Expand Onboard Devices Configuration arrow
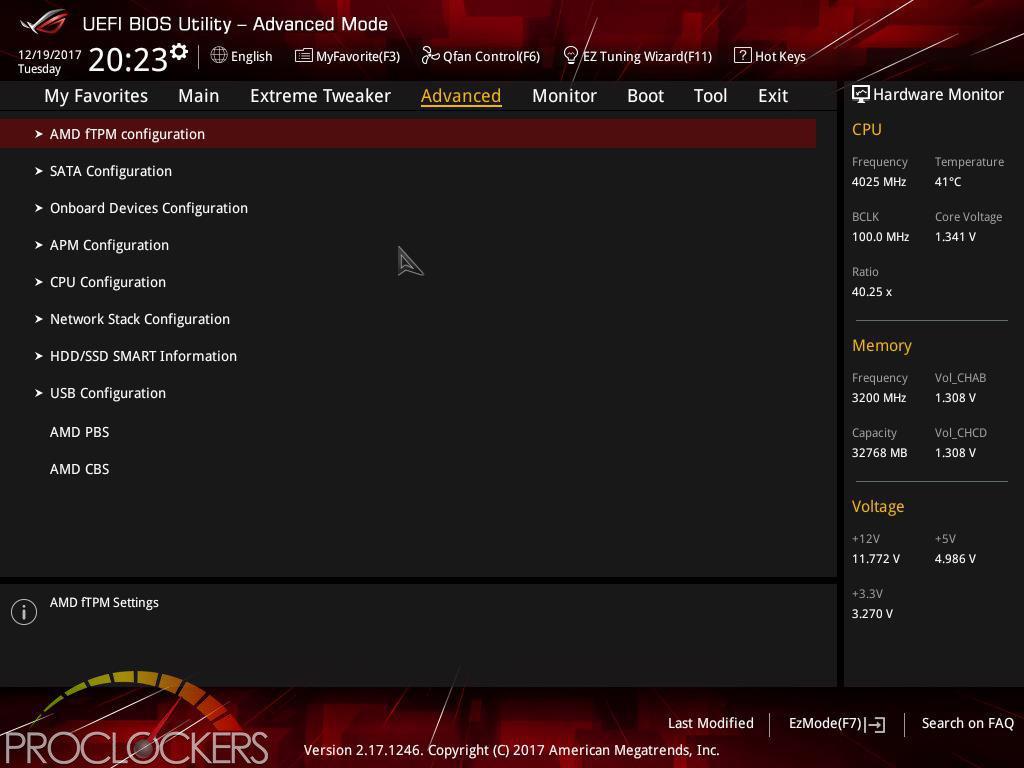The image size is (1024, 768). (39, 208)
